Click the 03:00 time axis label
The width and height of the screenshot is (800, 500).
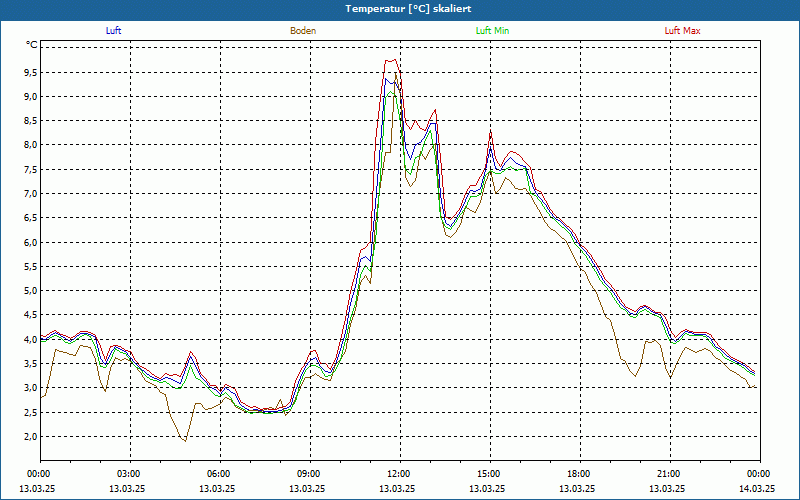point(130,474)
